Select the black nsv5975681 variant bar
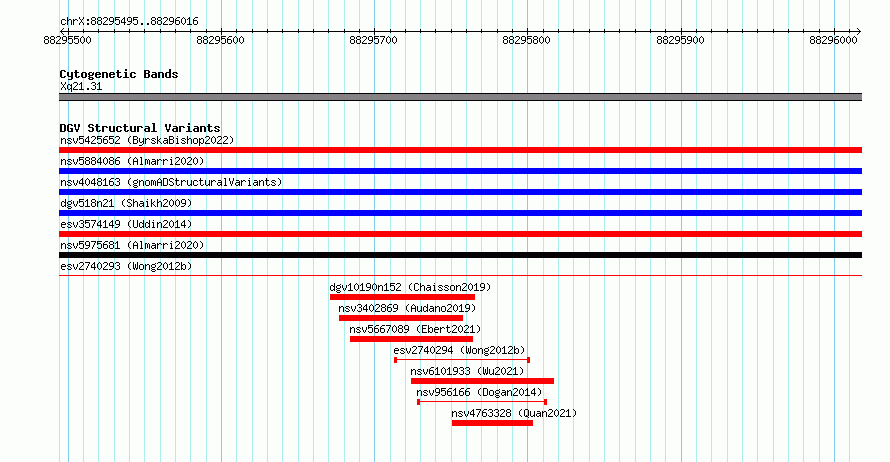The image size is (890, 462). pyautogui.click(x=460, y=255)
